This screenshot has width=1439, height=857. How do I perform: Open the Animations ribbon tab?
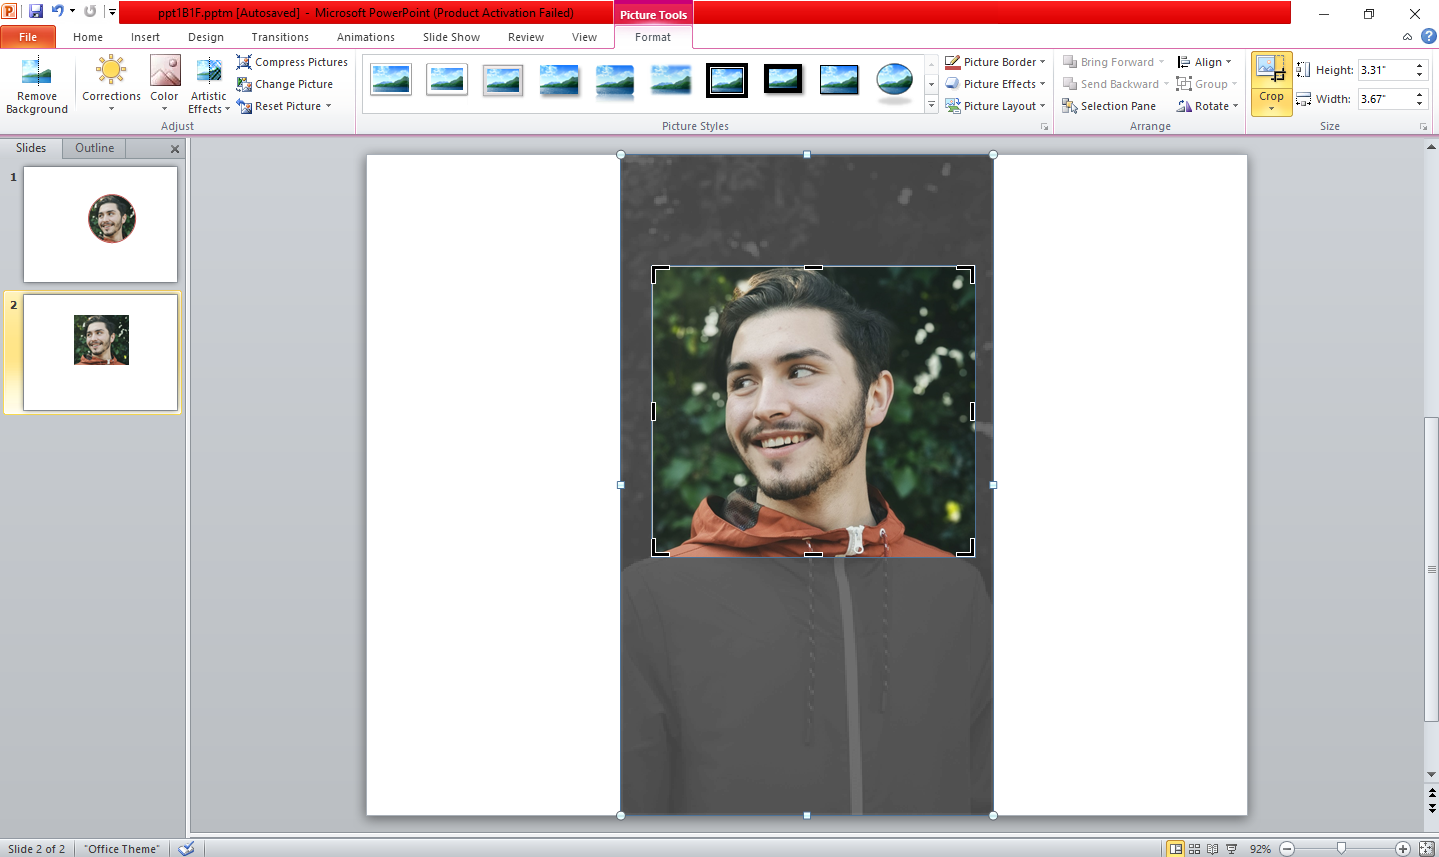(x=365, y=36)
